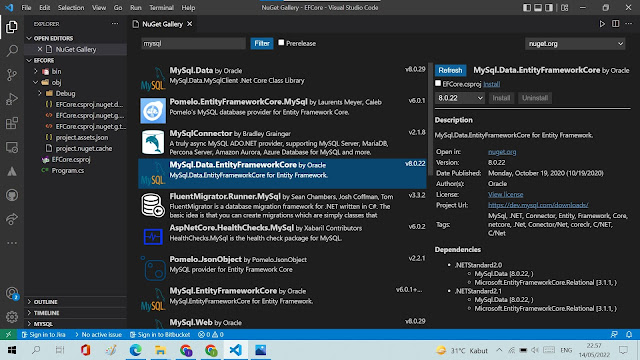Screen dimensions: 640x360
Task: Click the mysql search input field
Action: 193,43
